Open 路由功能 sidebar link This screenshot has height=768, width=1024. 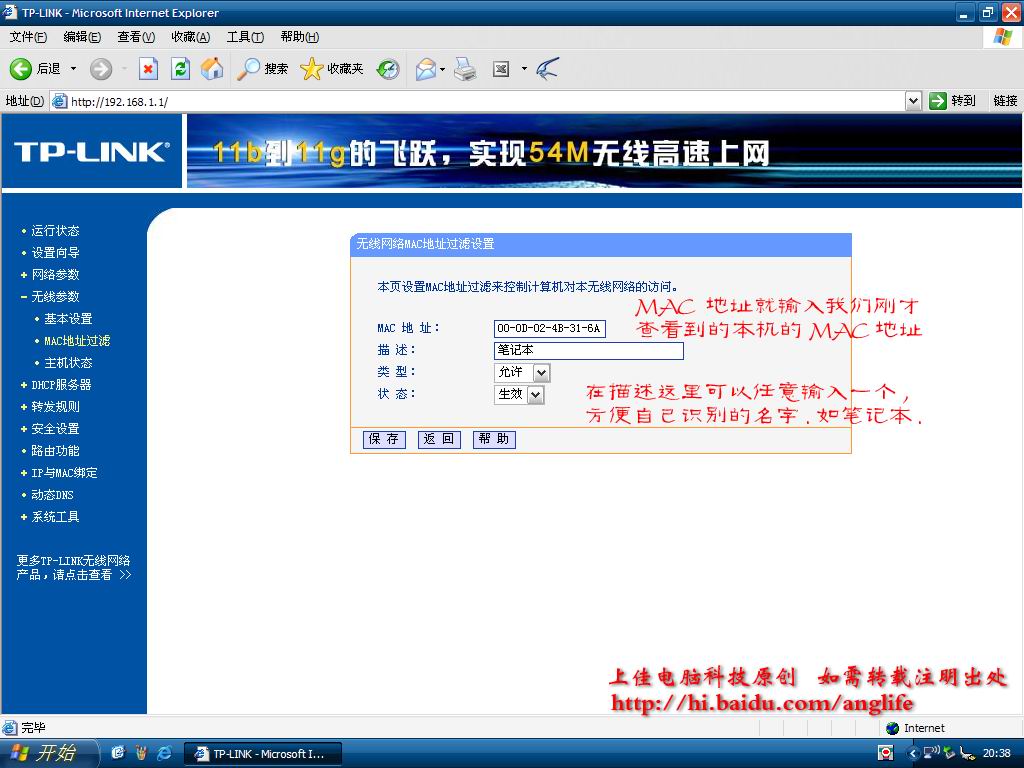55,451
